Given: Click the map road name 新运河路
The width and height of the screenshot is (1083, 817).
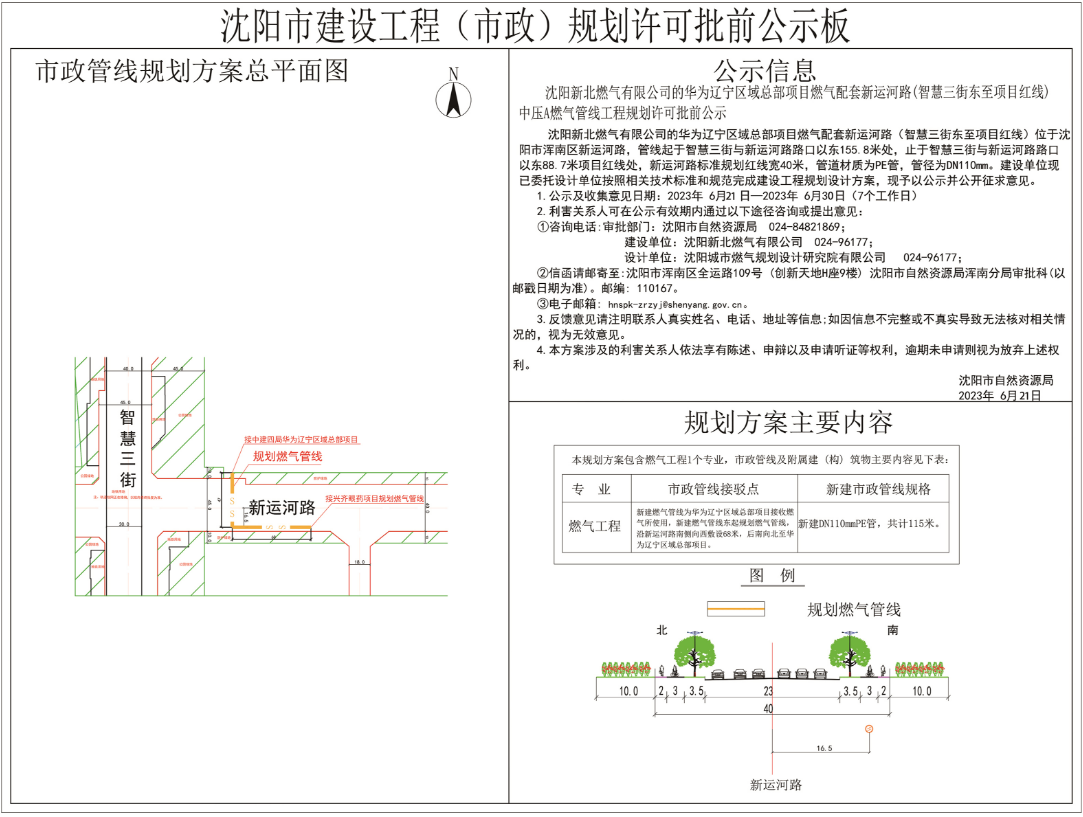Looking at the screenshot, I should [x=282, y=508].
